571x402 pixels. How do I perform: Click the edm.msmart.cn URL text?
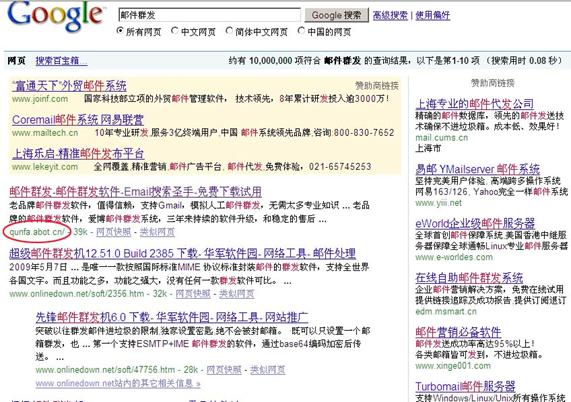coord(446,311)
